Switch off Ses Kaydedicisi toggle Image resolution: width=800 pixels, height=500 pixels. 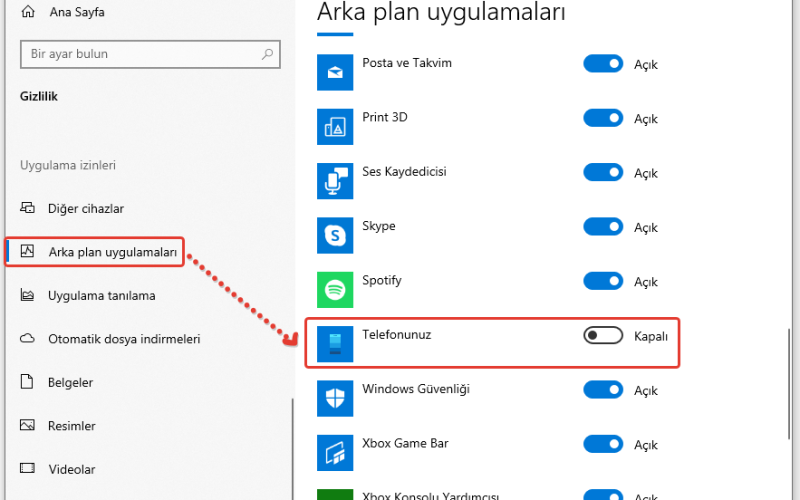(603, 172)
